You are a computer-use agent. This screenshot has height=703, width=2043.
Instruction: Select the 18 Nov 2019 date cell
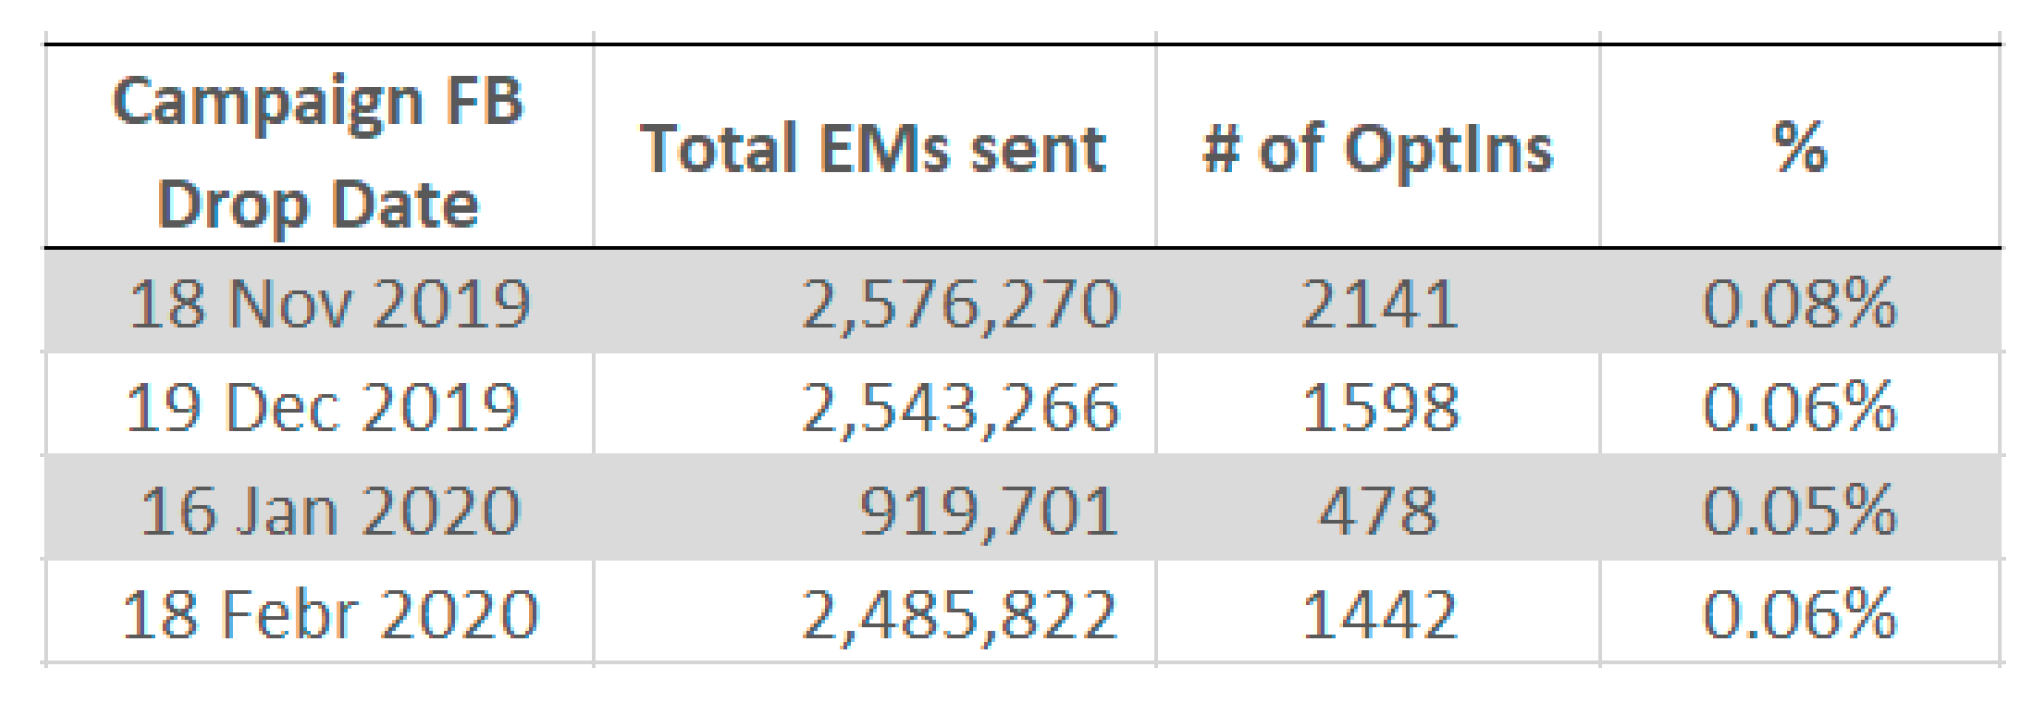329,304
